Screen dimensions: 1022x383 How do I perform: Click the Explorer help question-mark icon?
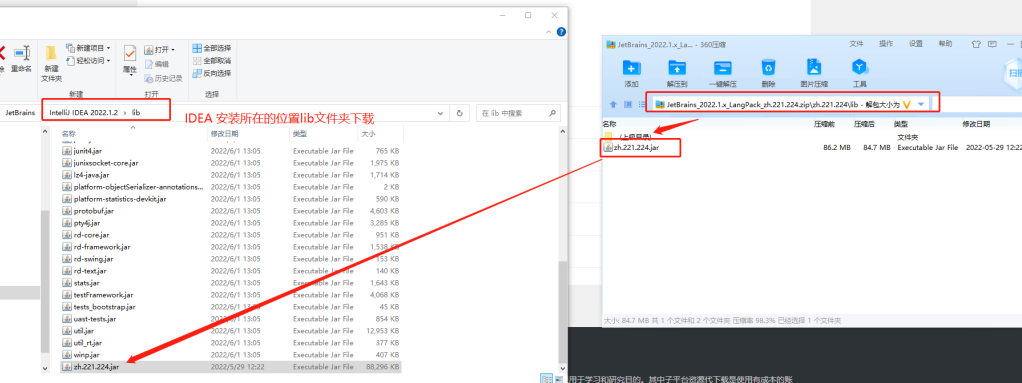(561, 31)
